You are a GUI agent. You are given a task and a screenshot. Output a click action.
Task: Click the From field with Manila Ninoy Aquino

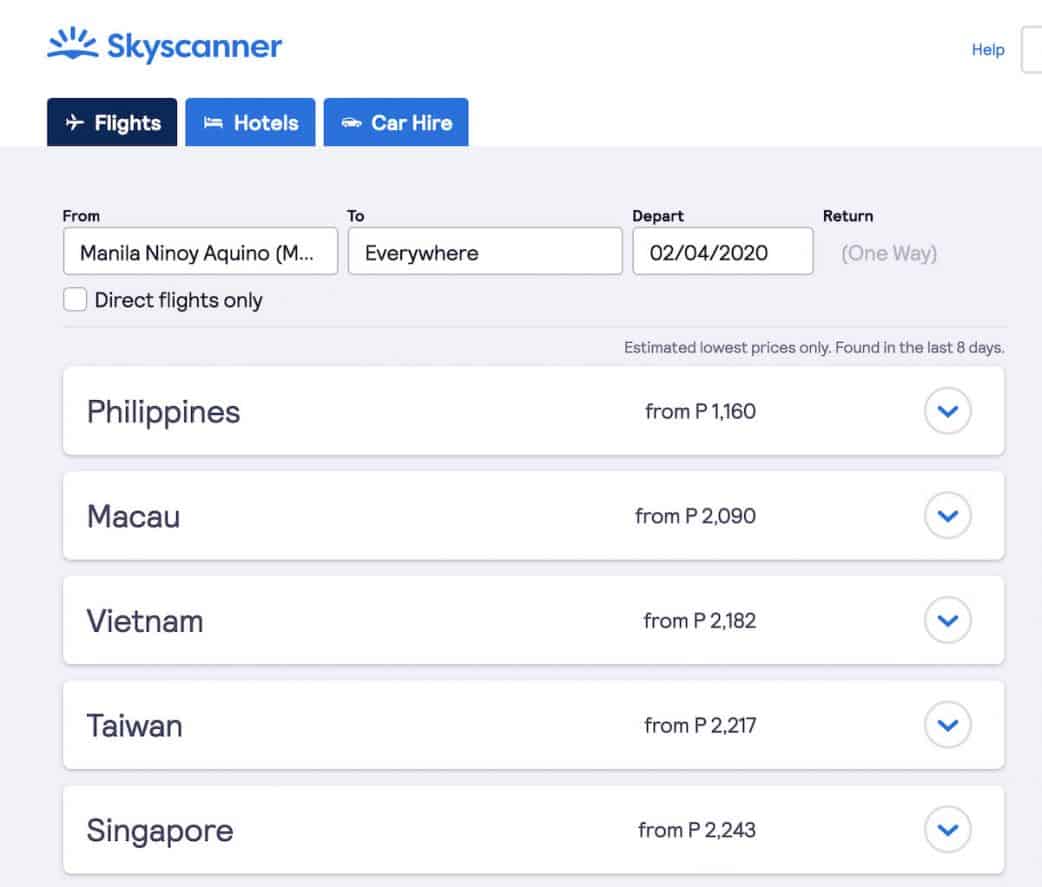click(x=200, y=252)
